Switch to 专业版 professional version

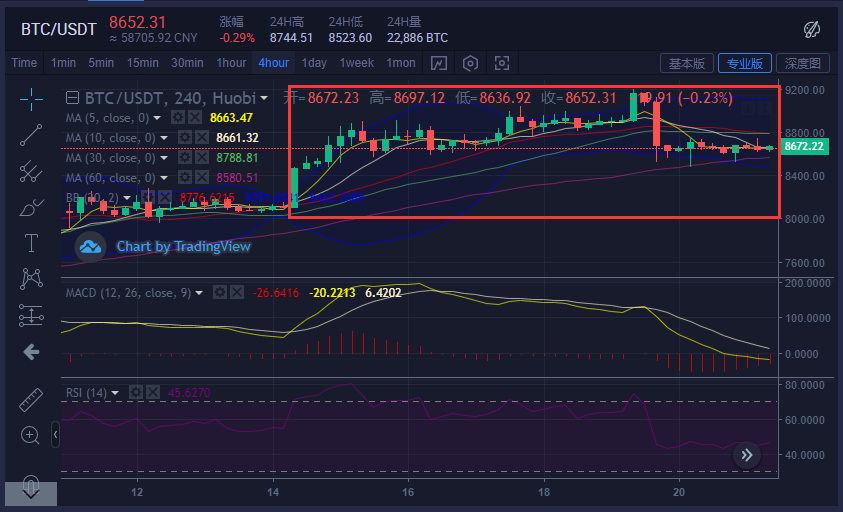coord(745,63)
